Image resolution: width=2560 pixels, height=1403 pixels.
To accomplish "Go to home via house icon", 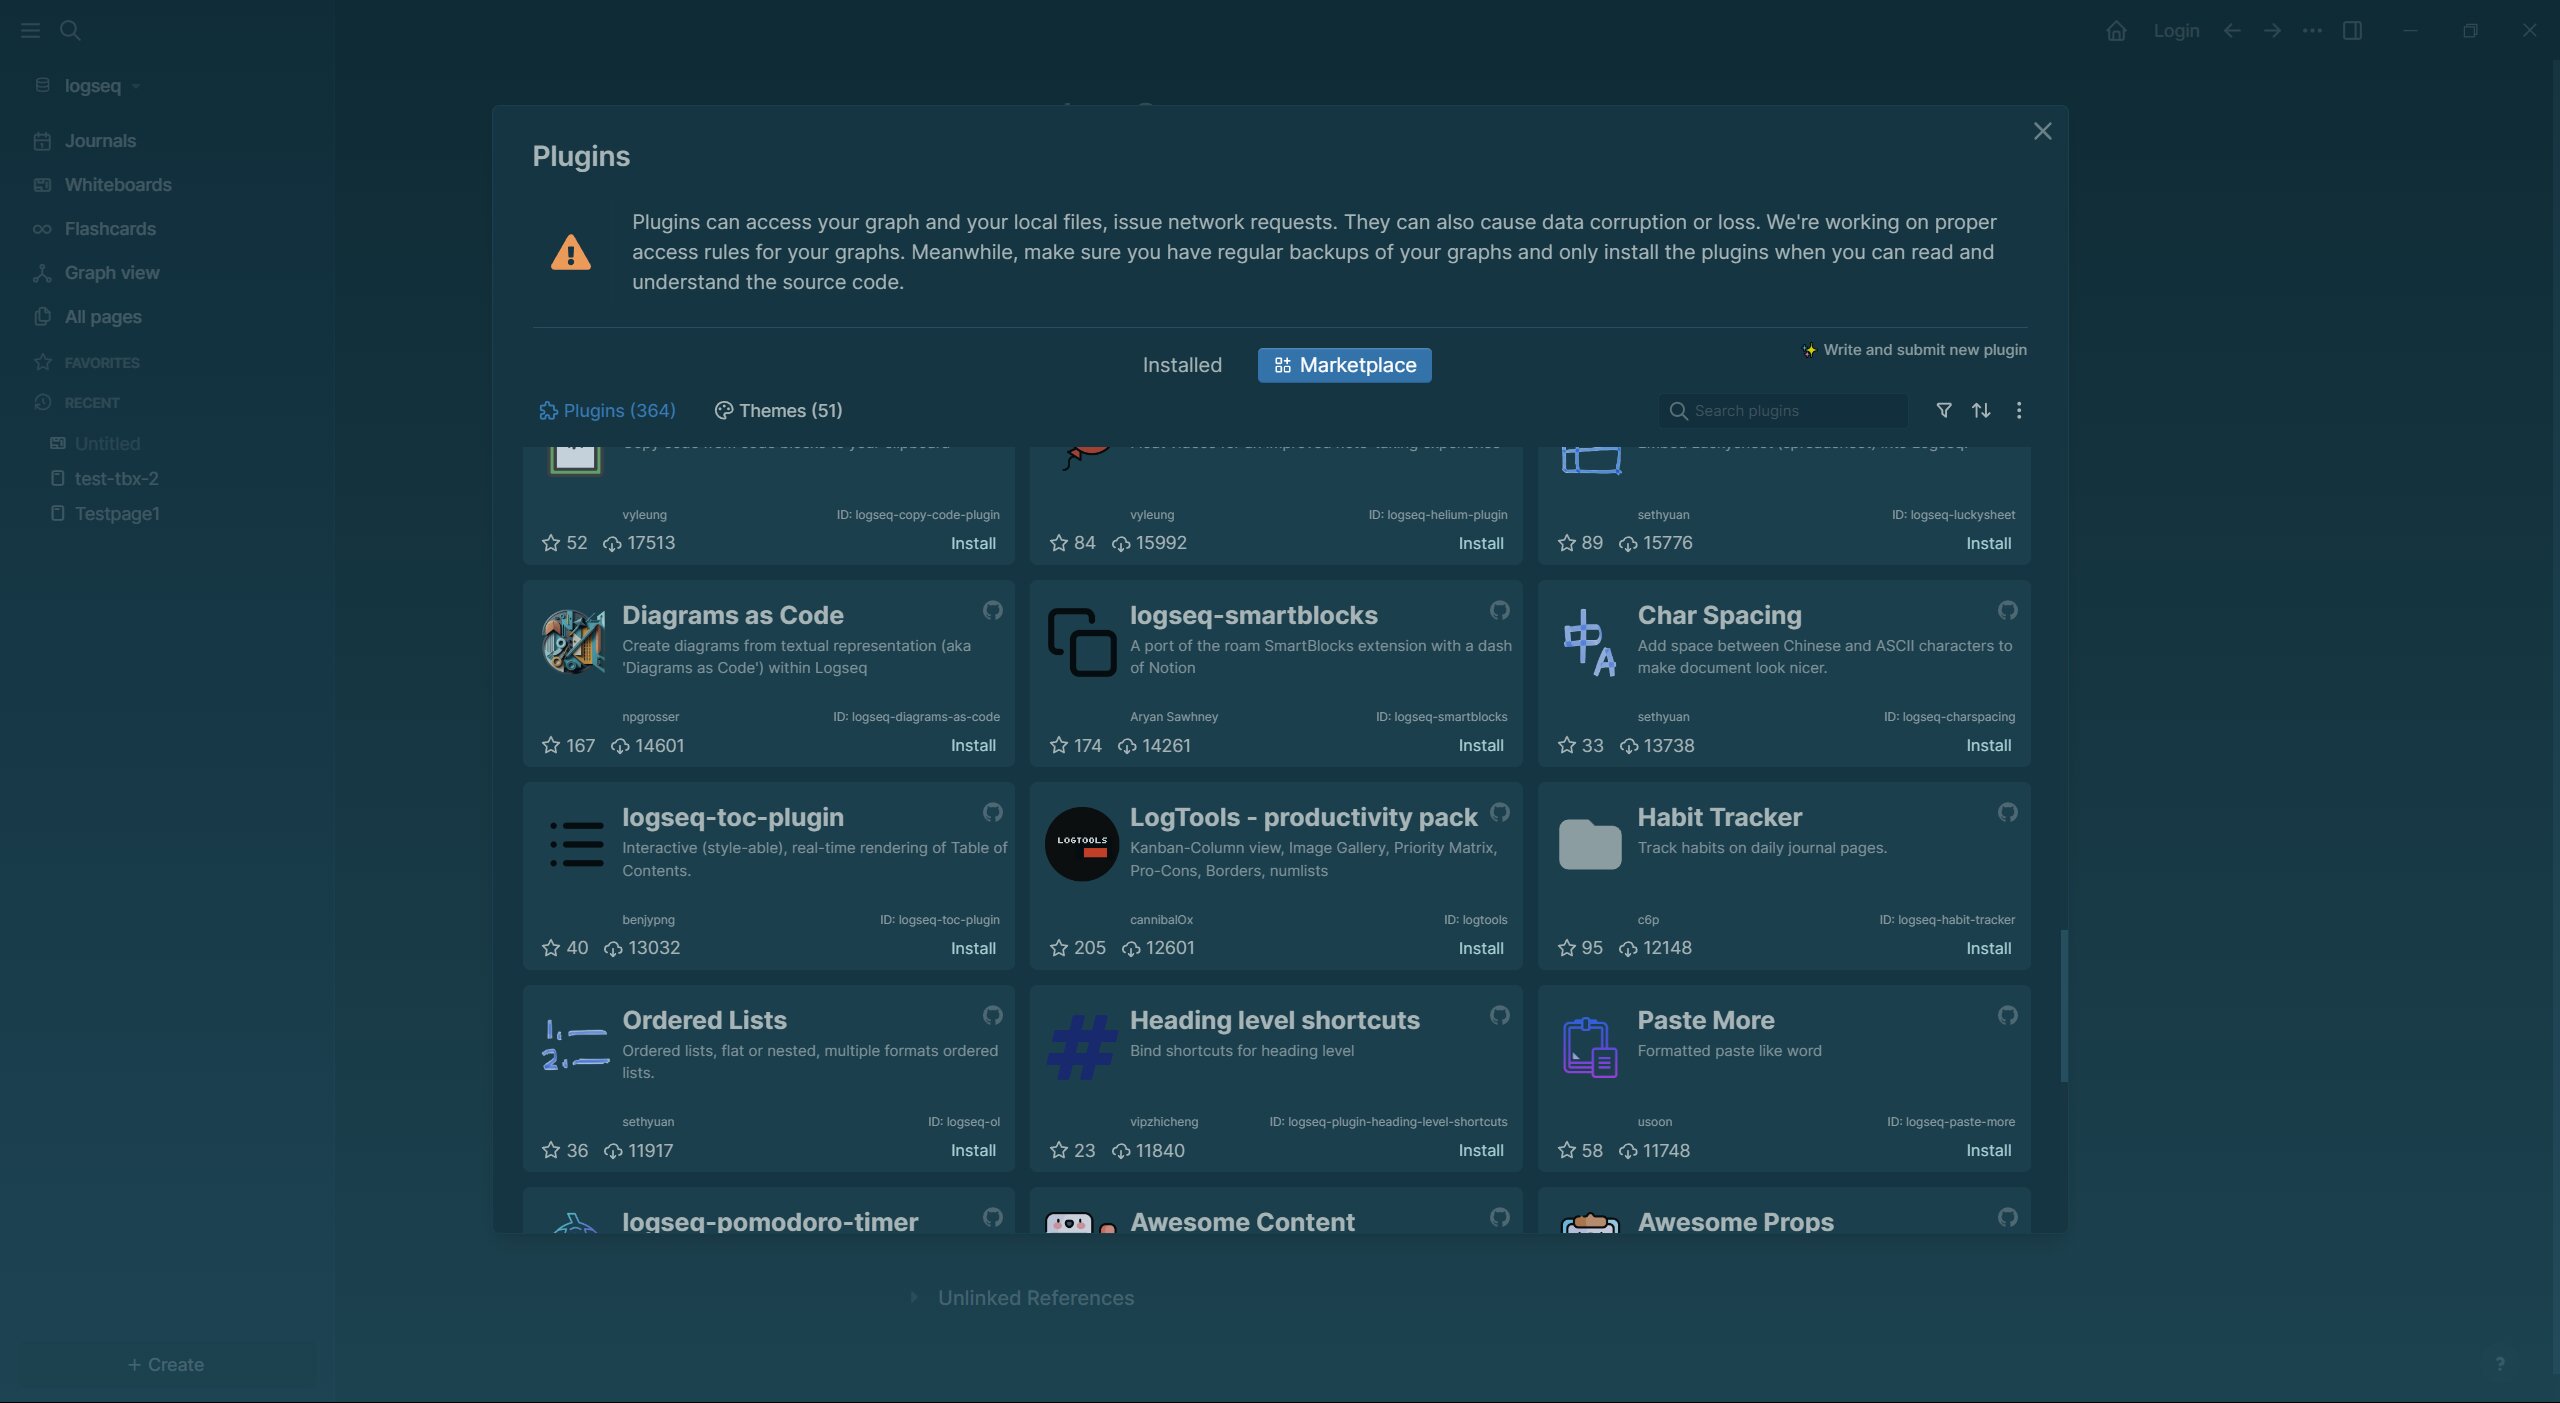I will (2116, 30).
